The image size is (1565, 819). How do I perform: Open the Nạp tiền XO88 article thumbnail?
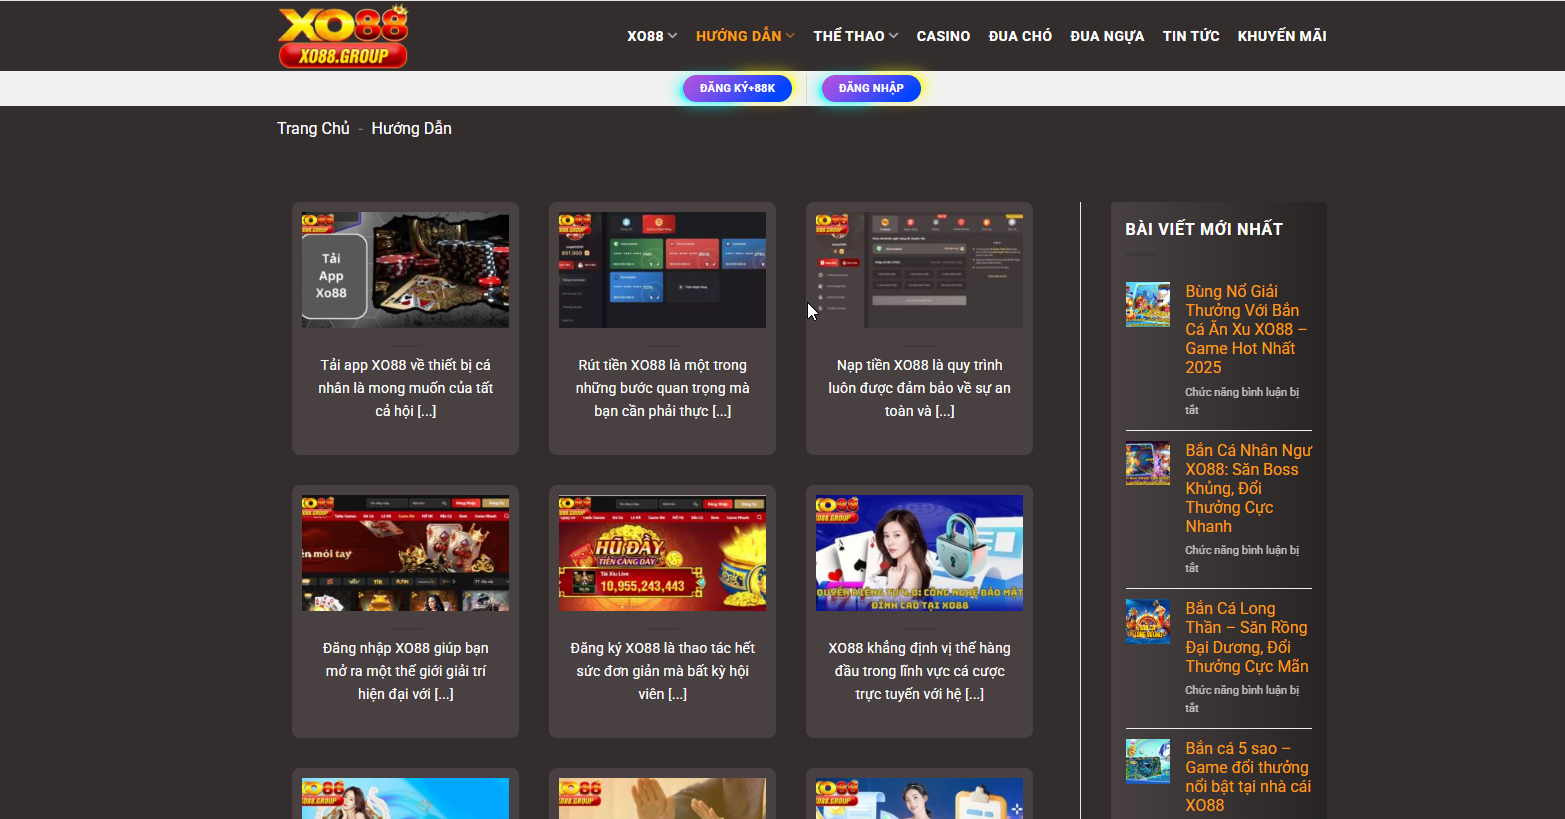pyautogui.click(x=919, y=270)
